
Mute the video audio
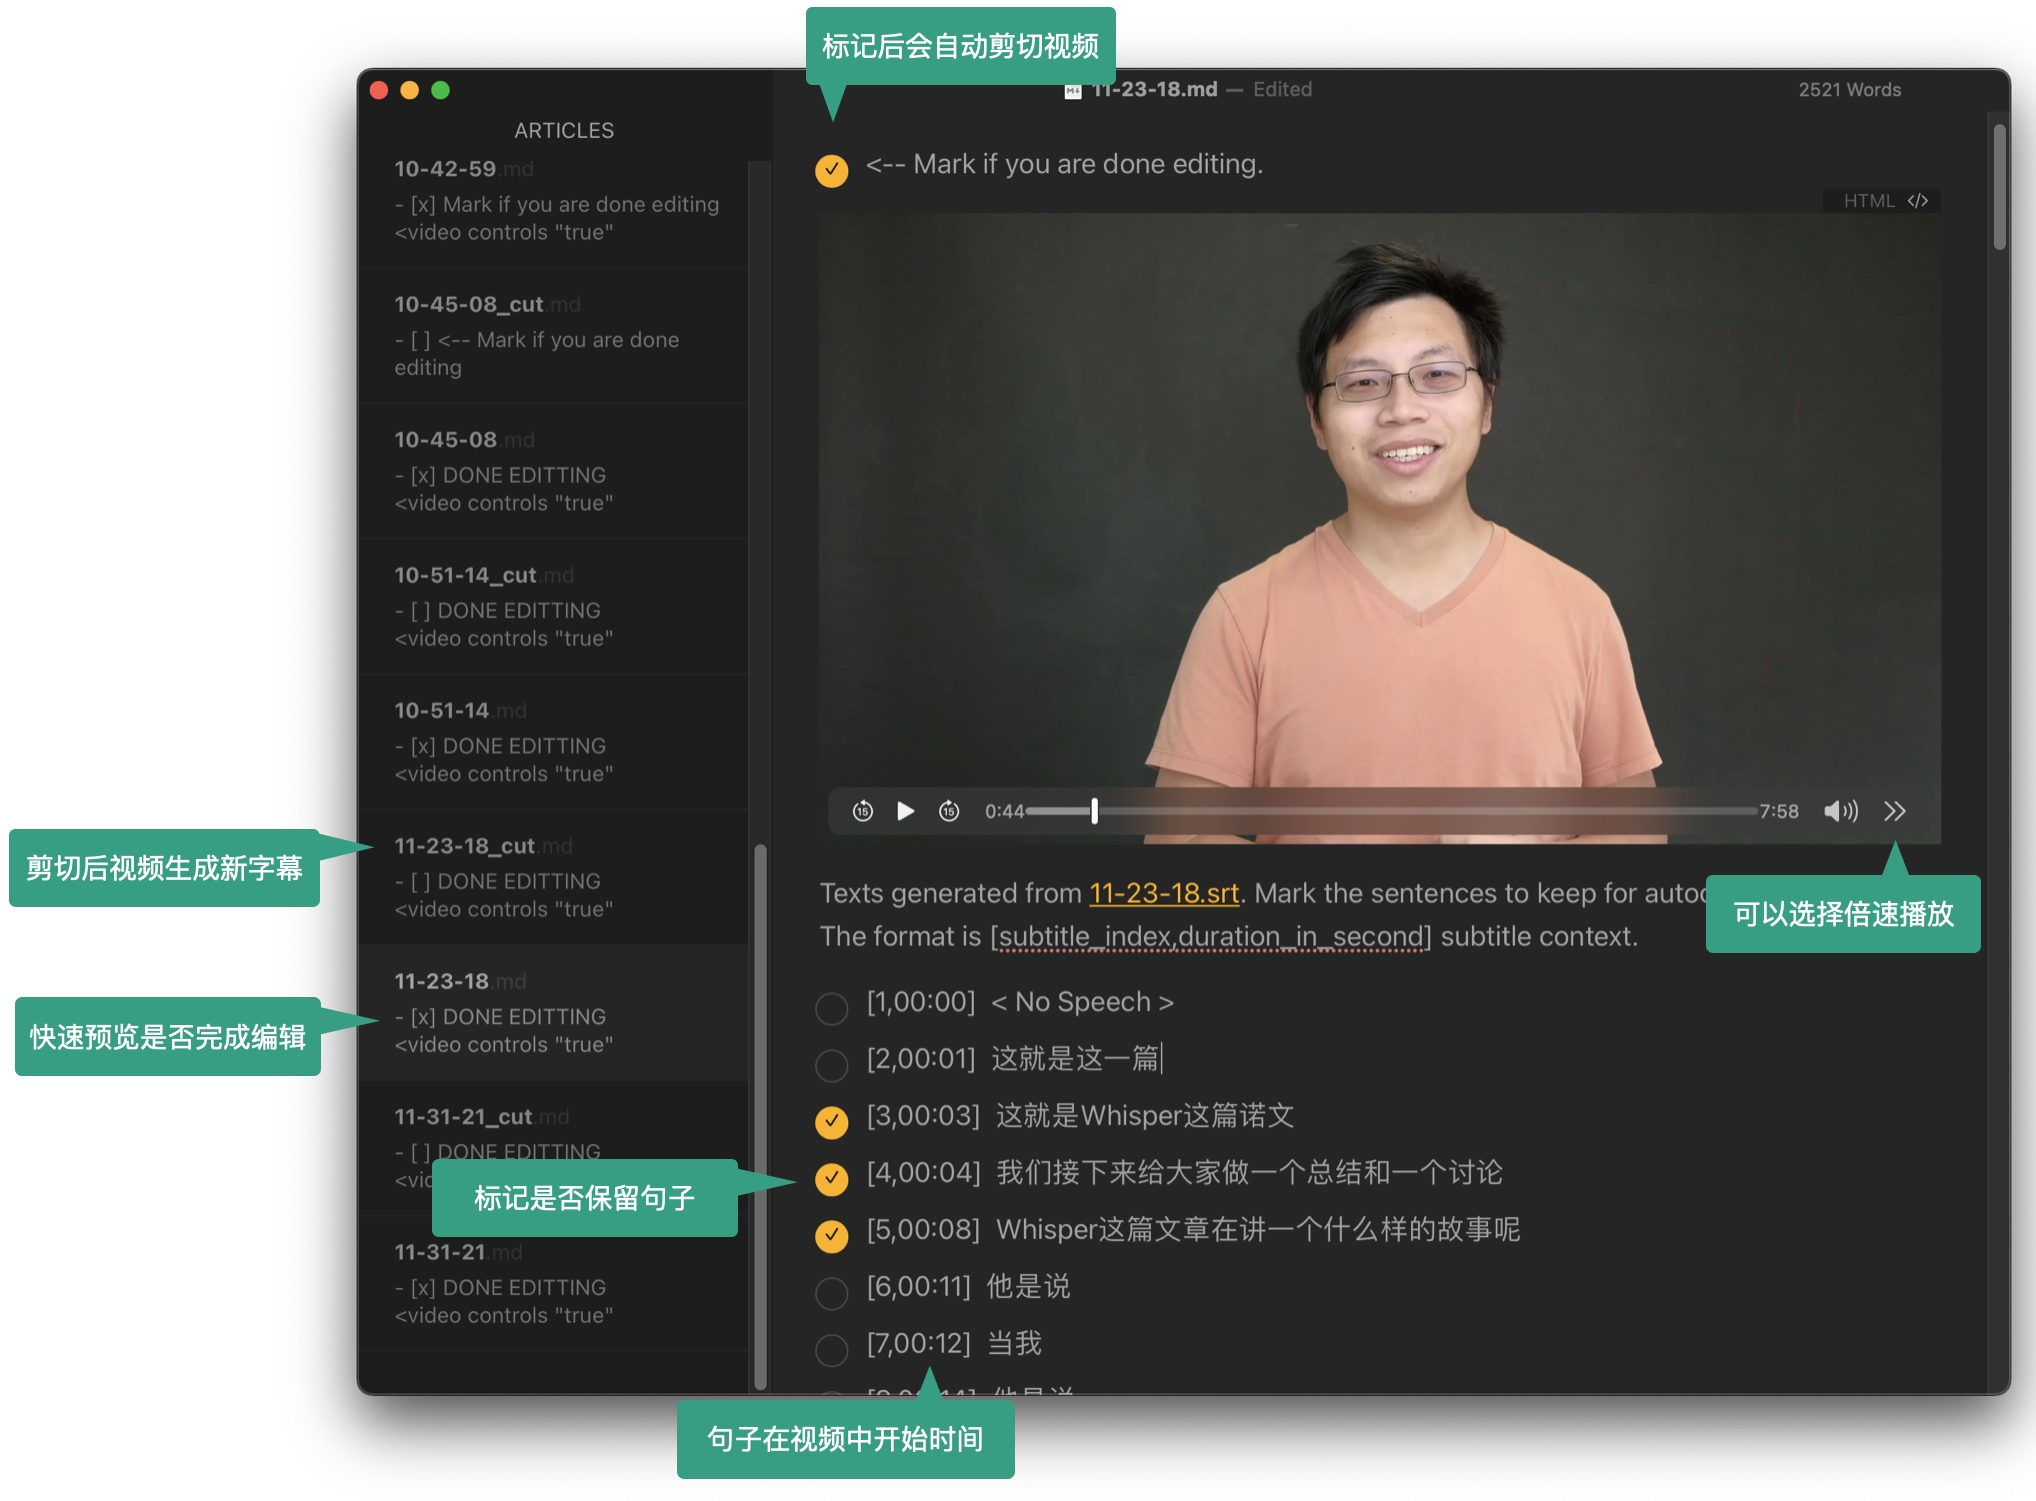(1840, 812)
